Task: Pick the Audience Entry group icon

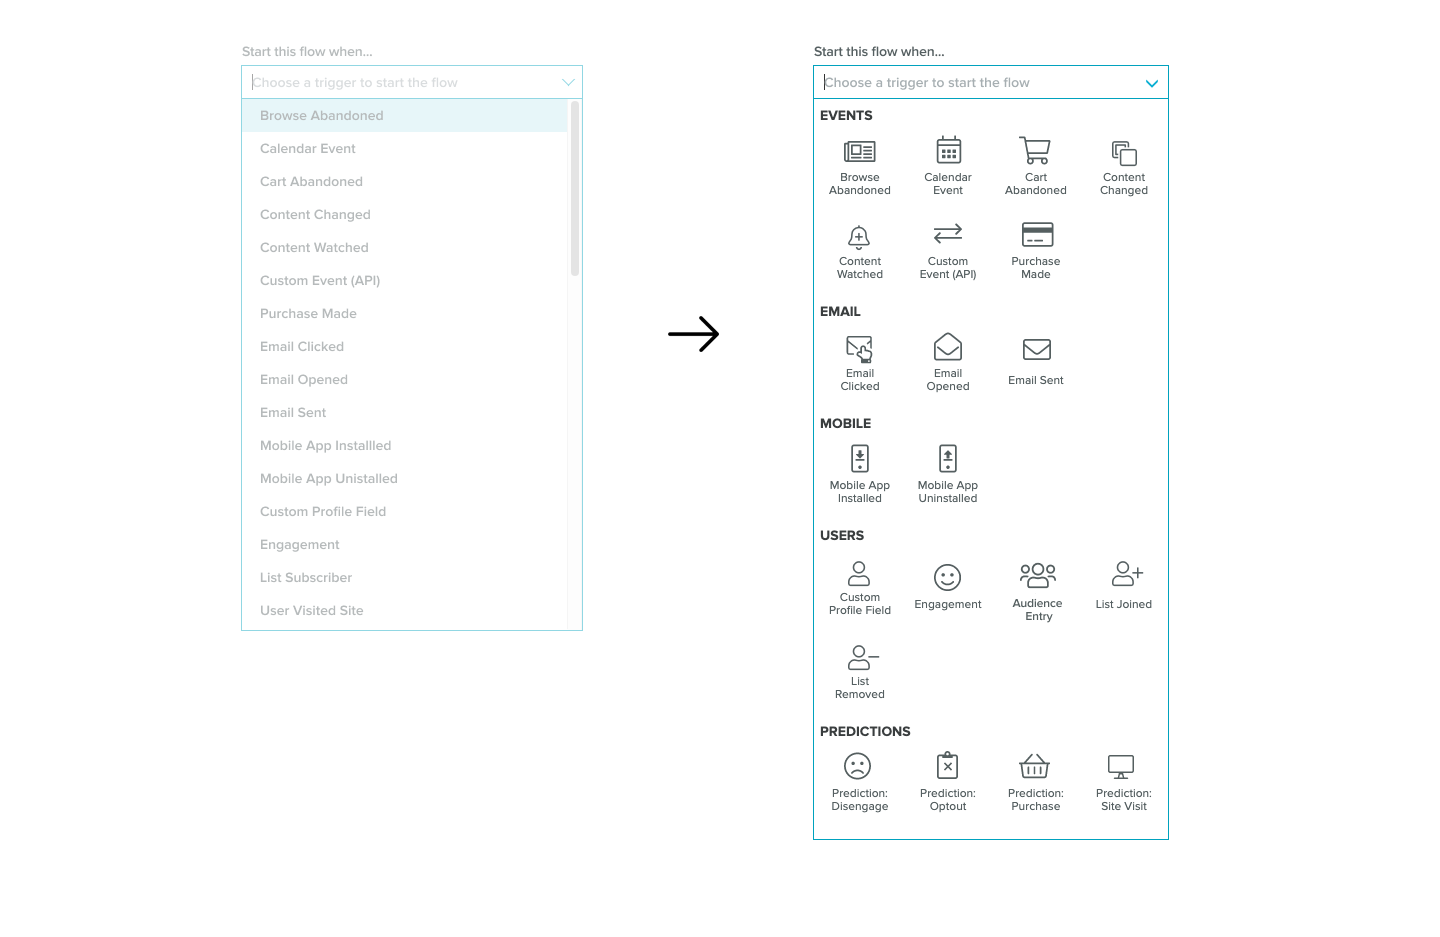Action: coord(1037,575)
